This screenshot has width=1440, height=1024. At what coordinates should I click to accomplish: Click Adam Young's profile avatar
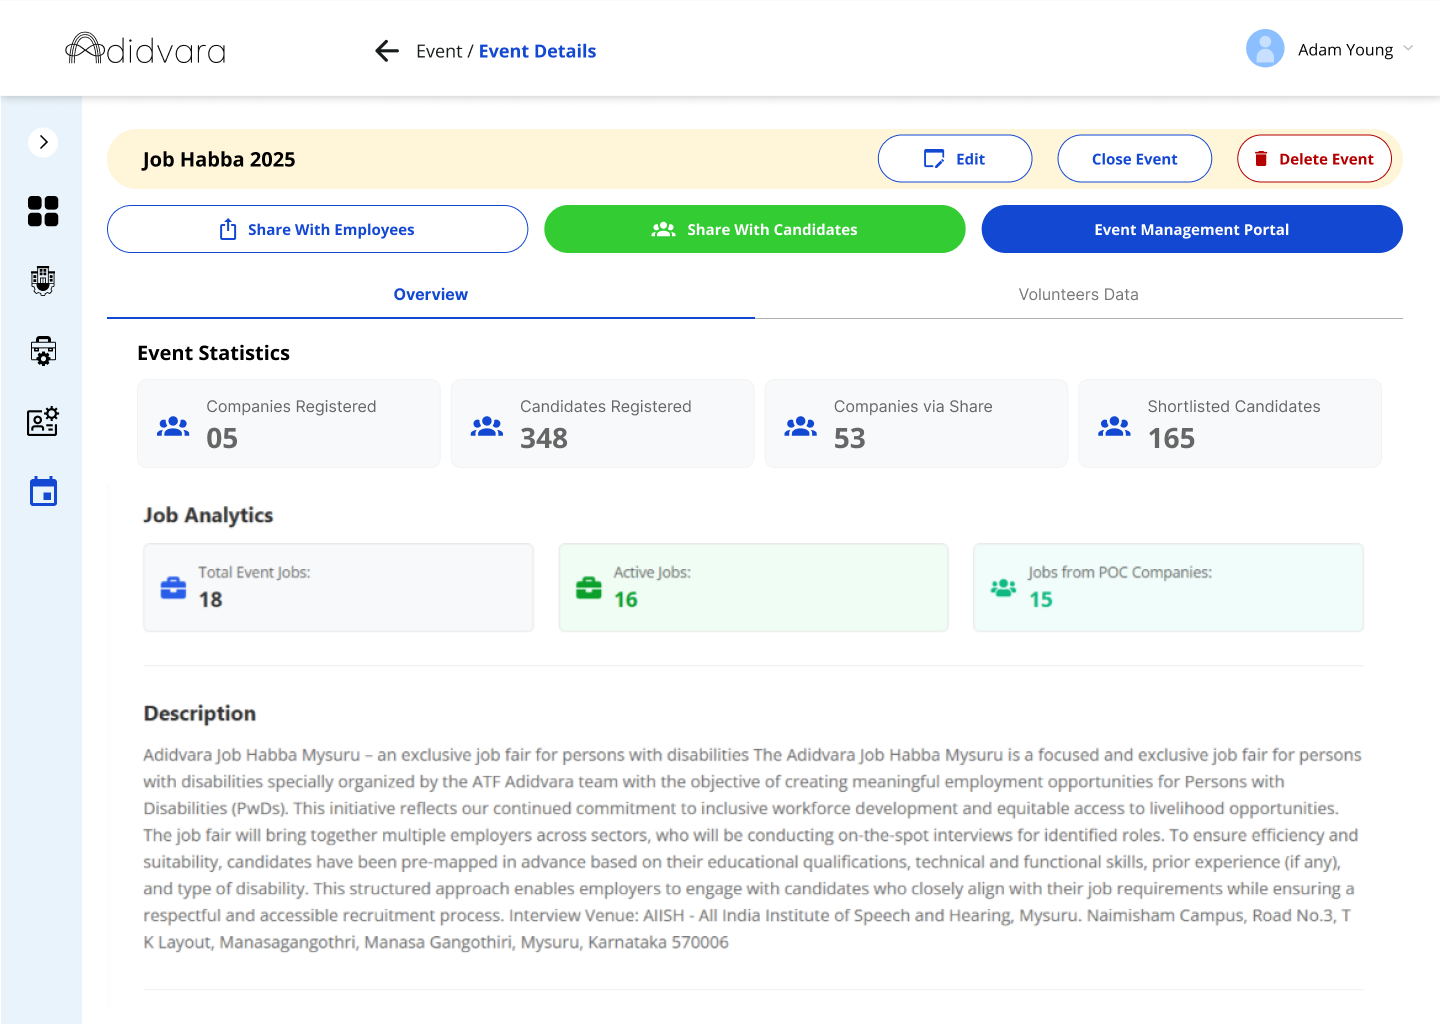point(1265,49)
